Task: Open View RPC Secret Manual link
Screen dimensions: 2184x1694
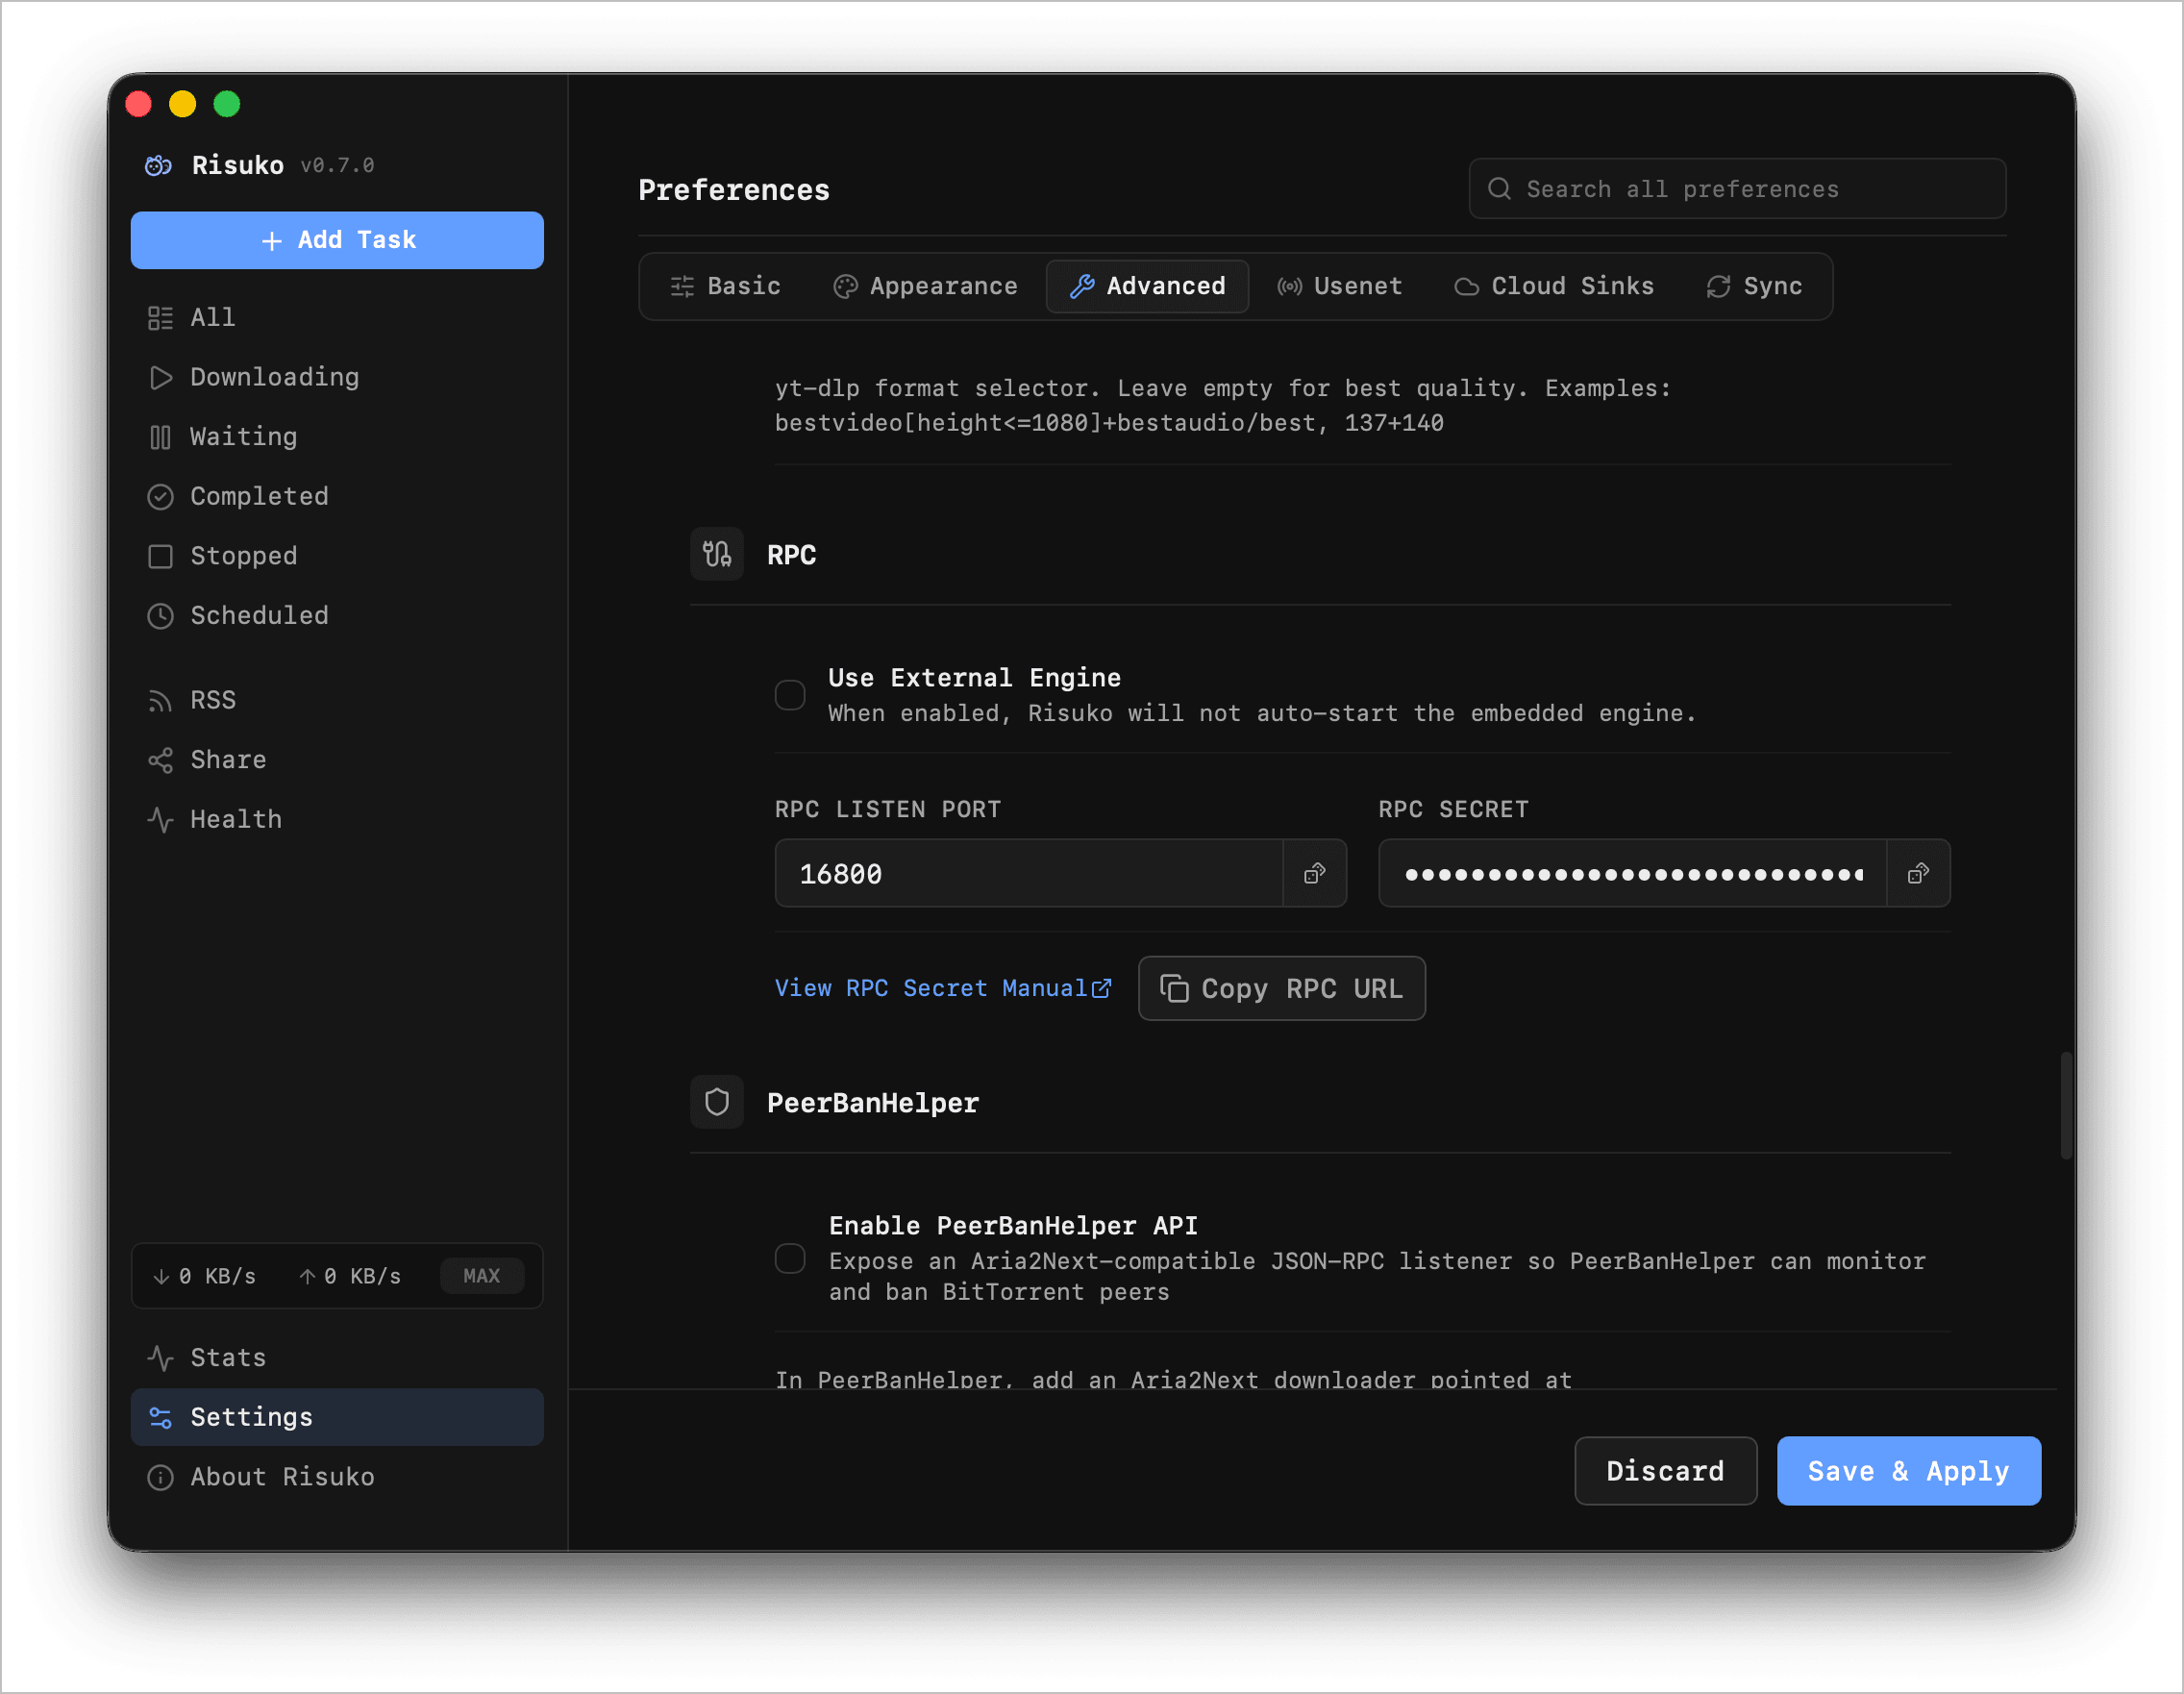Action: [943, 989]
